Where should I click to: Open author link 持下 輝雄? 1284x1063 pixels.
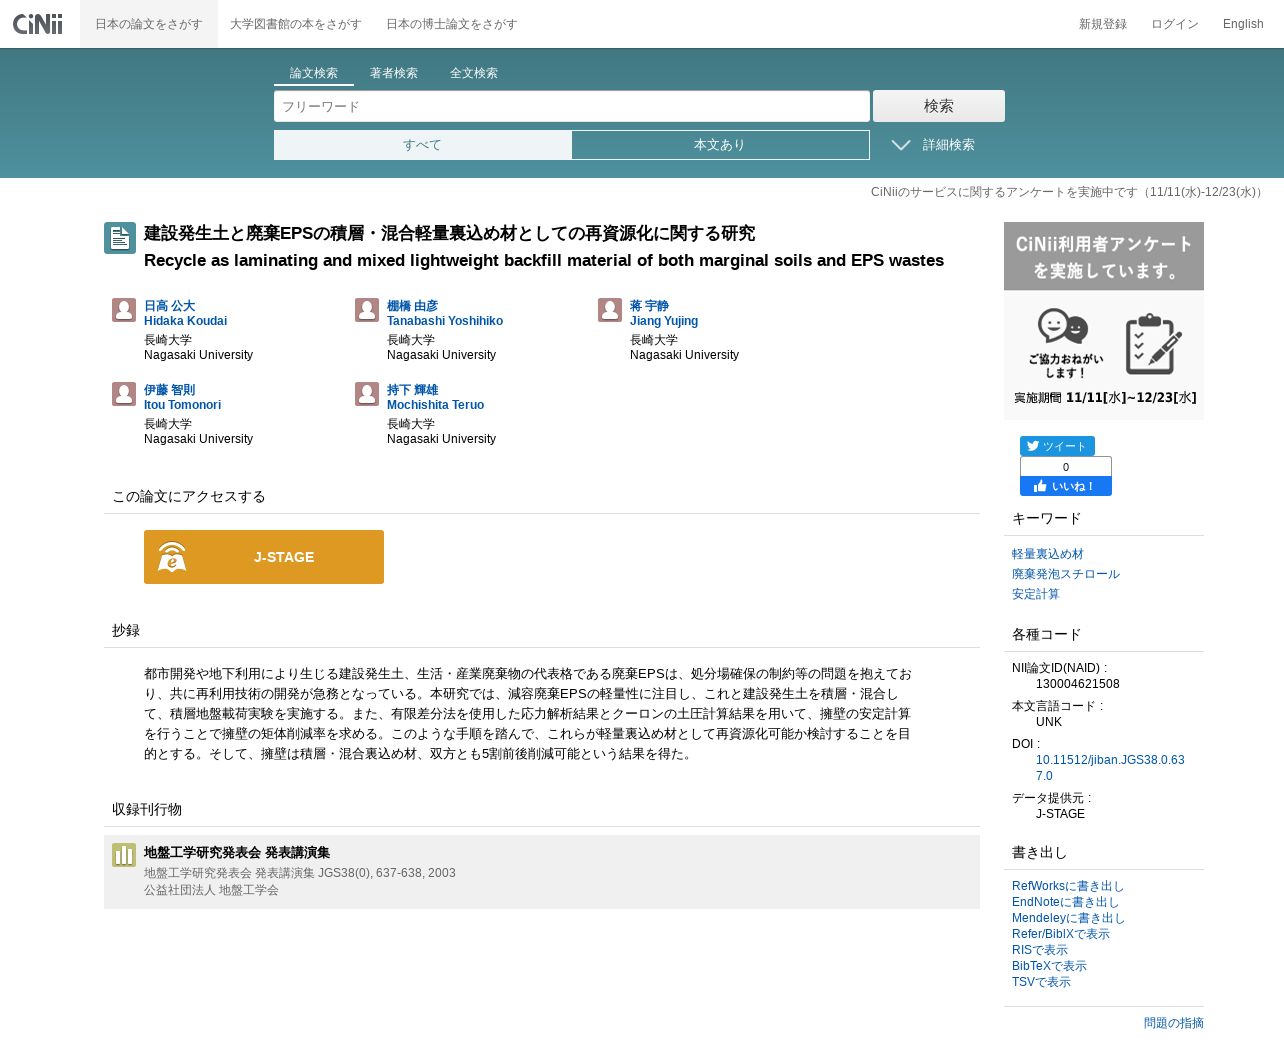tap(412, 390)
